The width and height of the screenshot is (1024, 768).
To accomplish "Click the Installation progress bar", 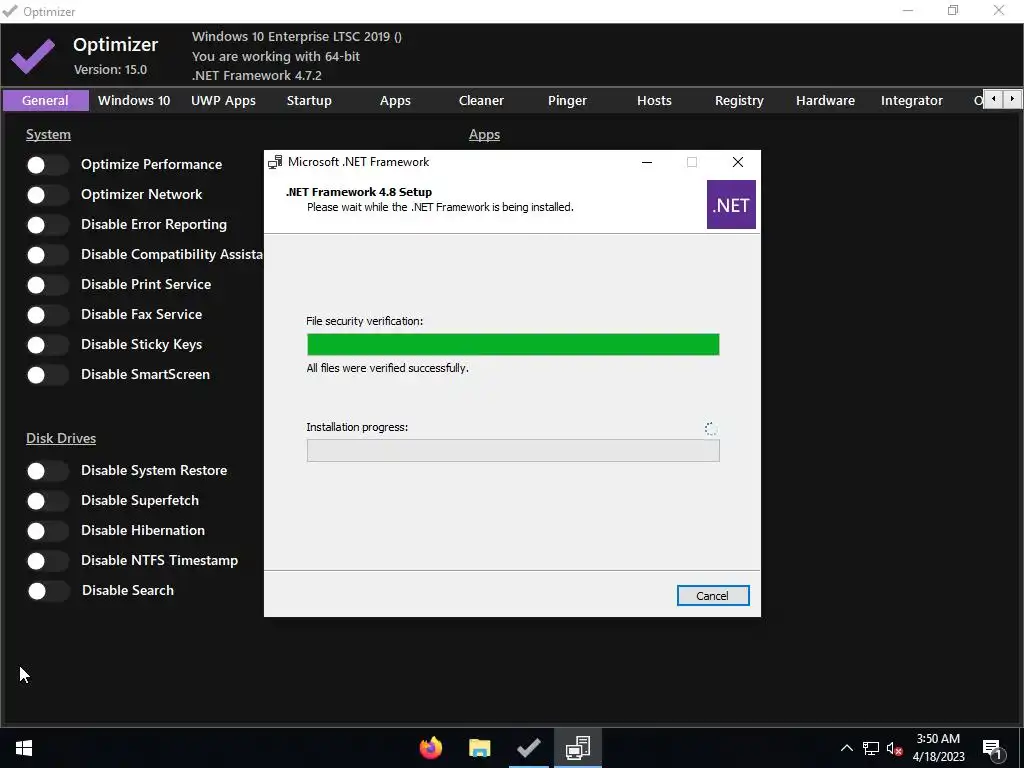I will 513,451.
